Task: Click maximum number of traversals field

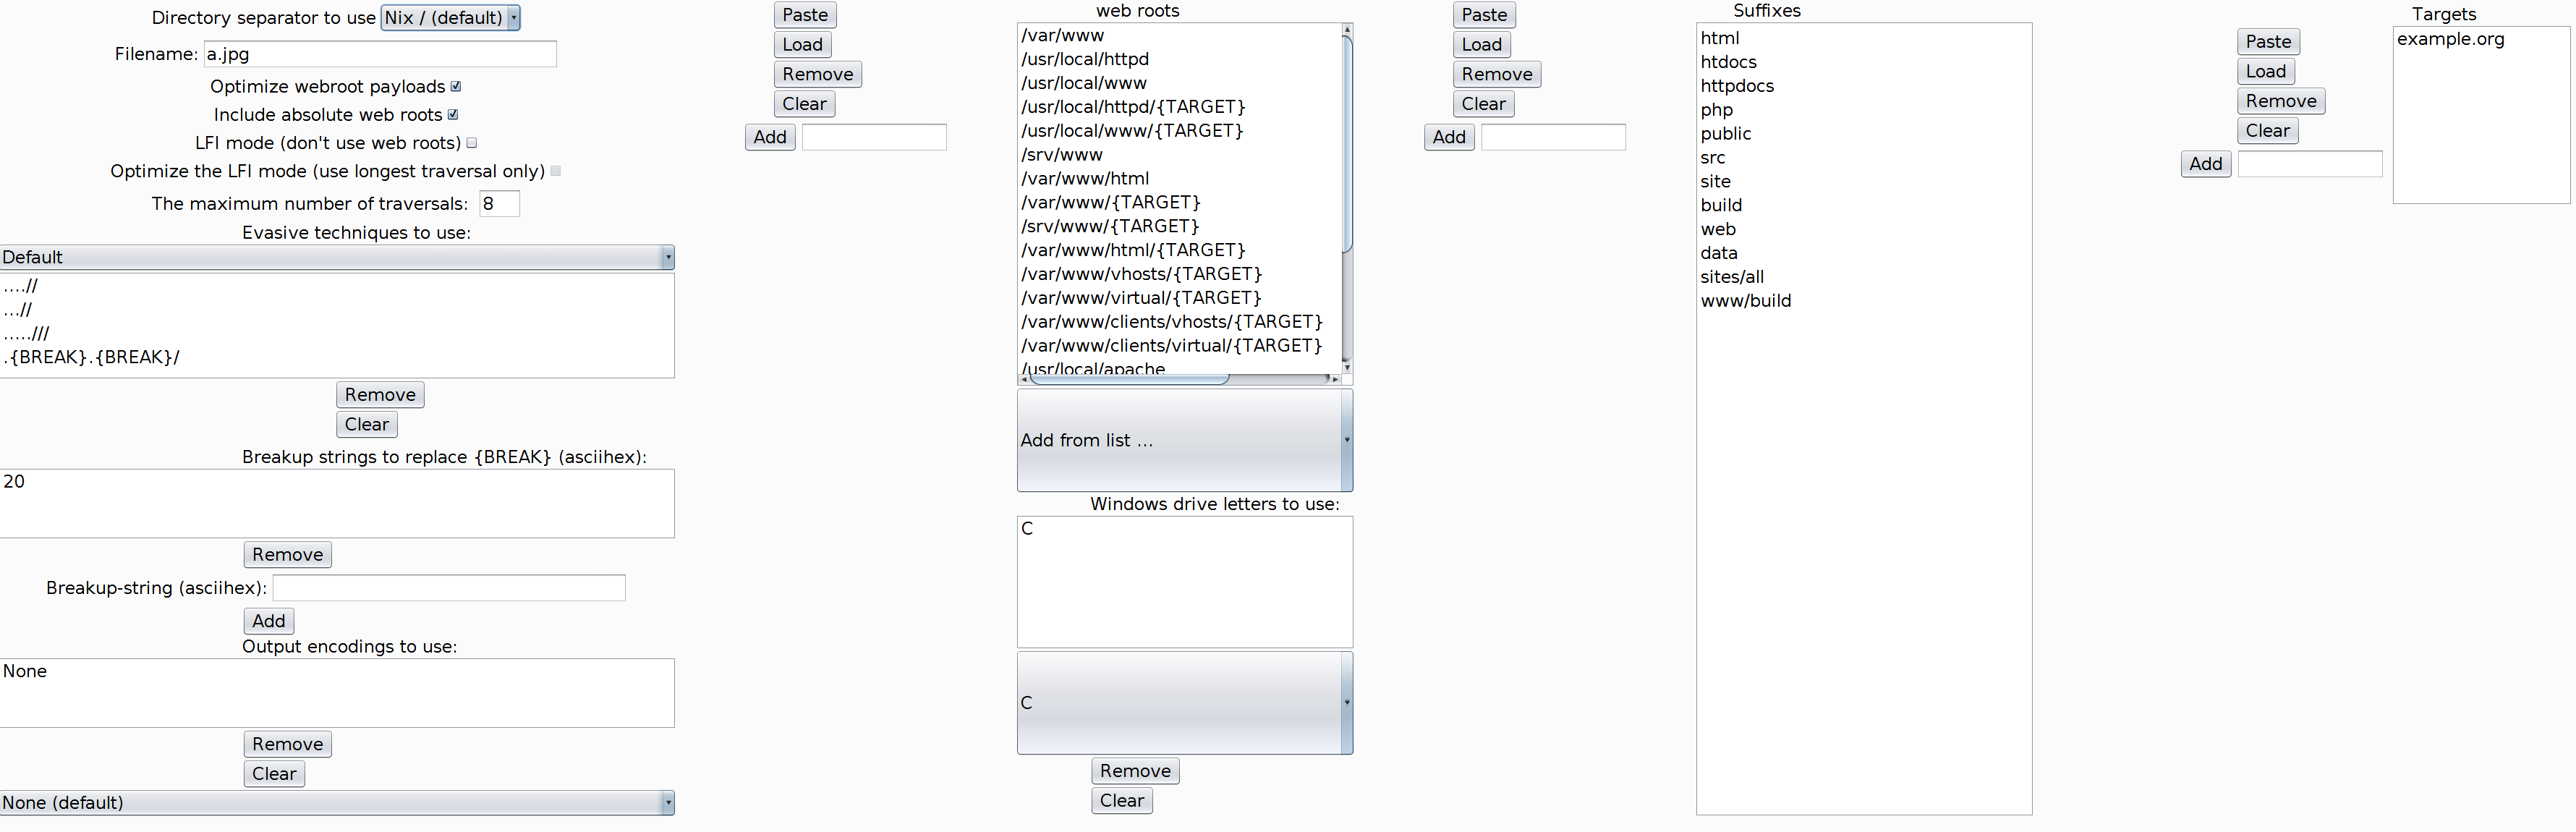Action: coord(499,204)
